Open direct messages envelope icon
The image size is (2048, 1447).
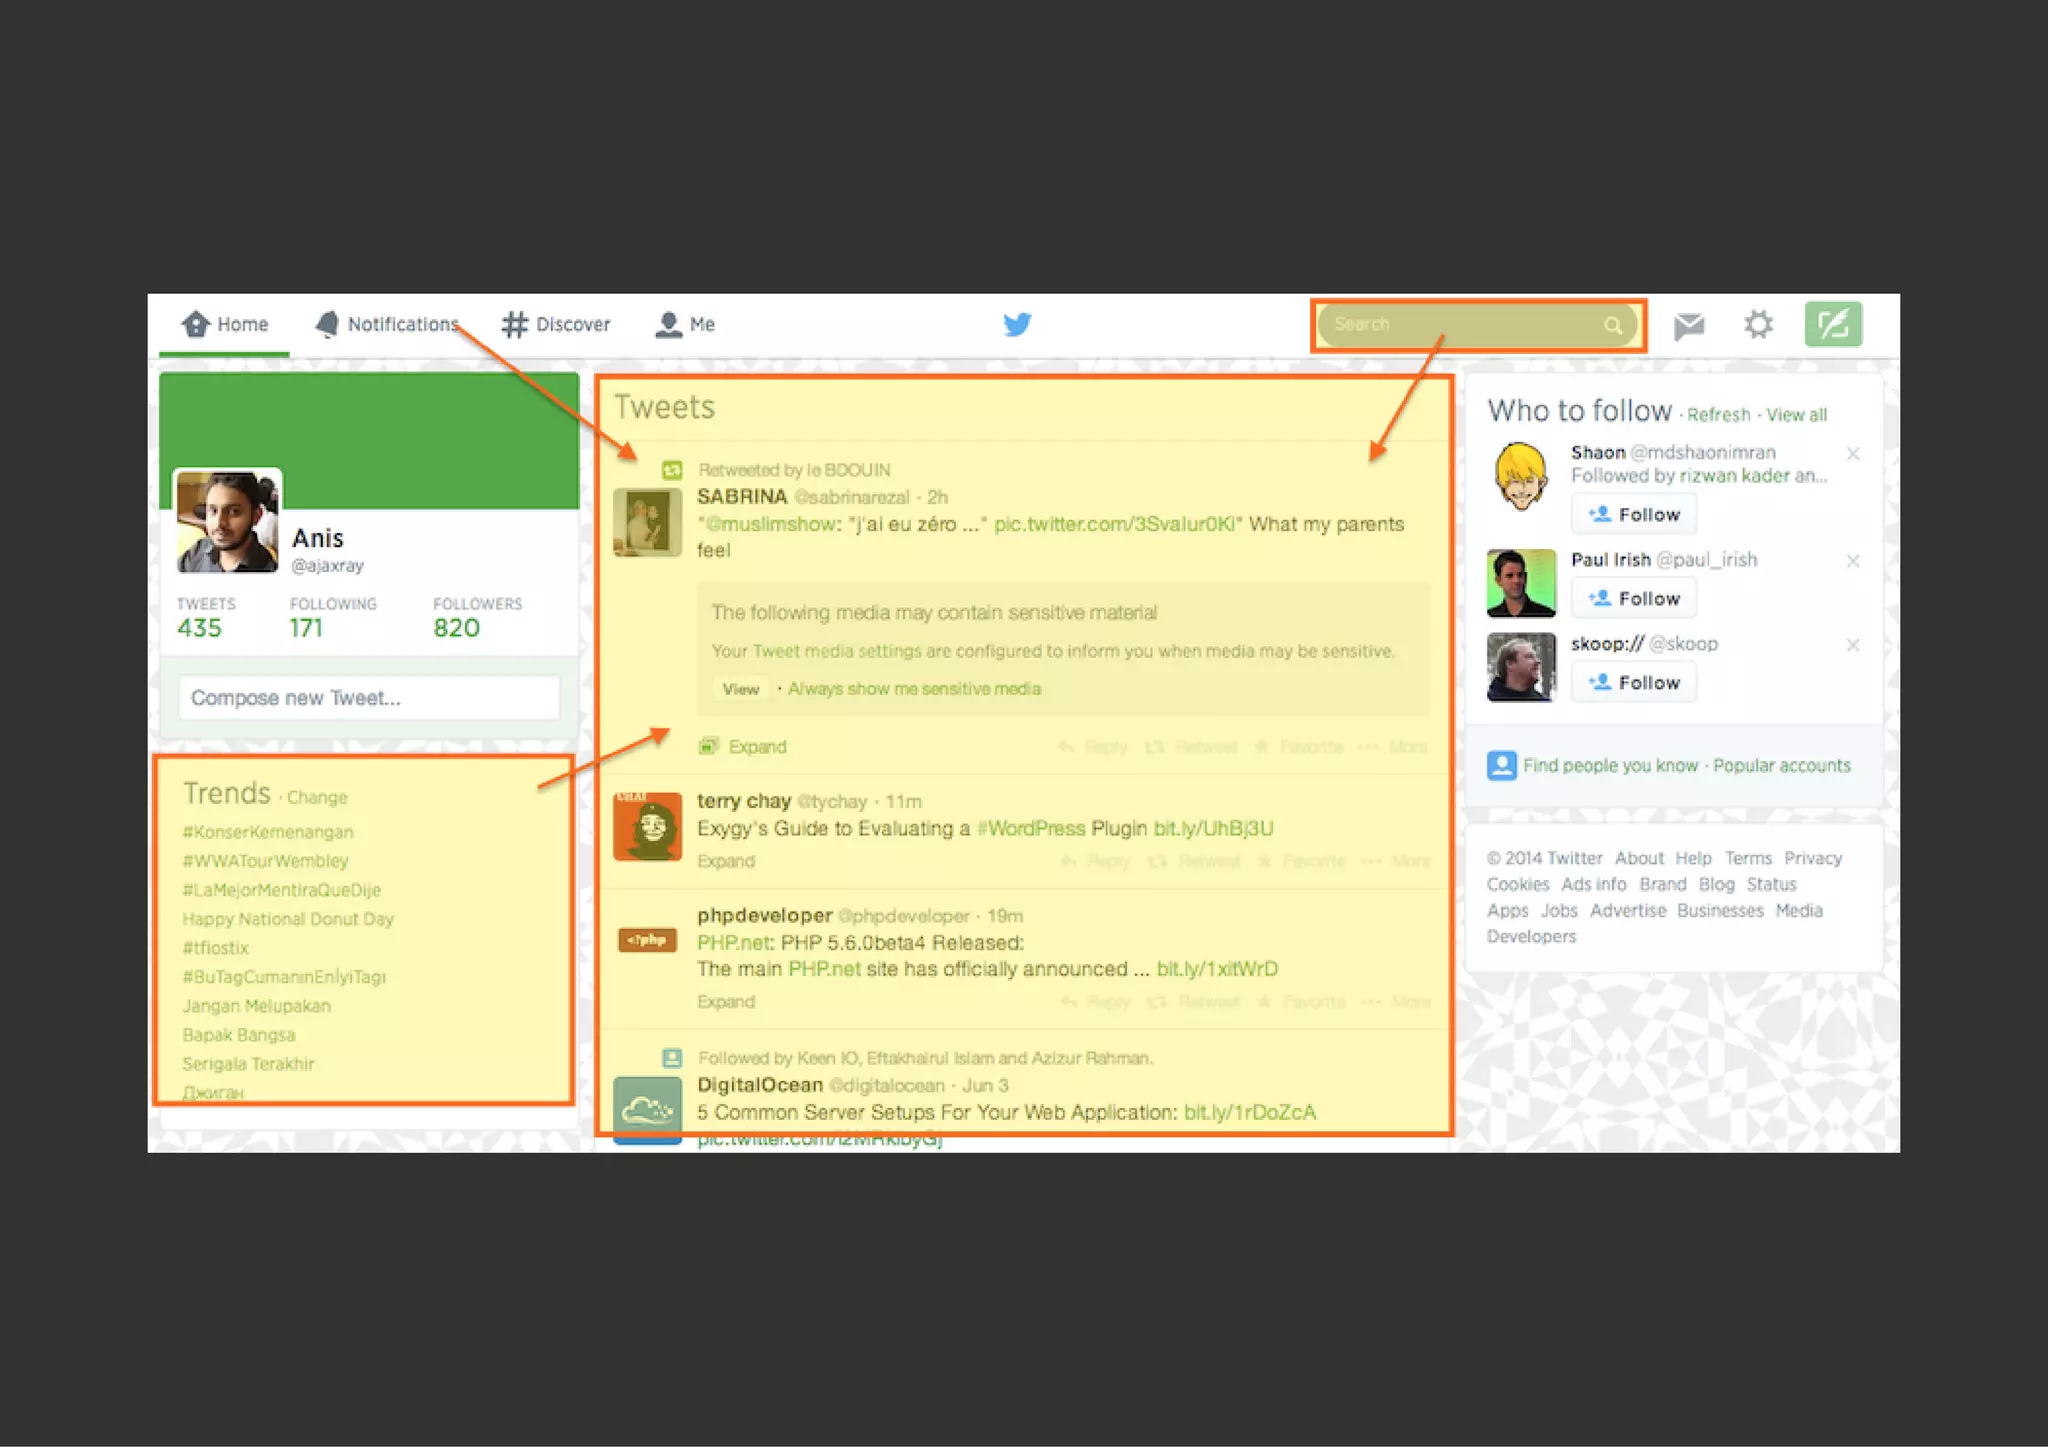coord(1689,325)
